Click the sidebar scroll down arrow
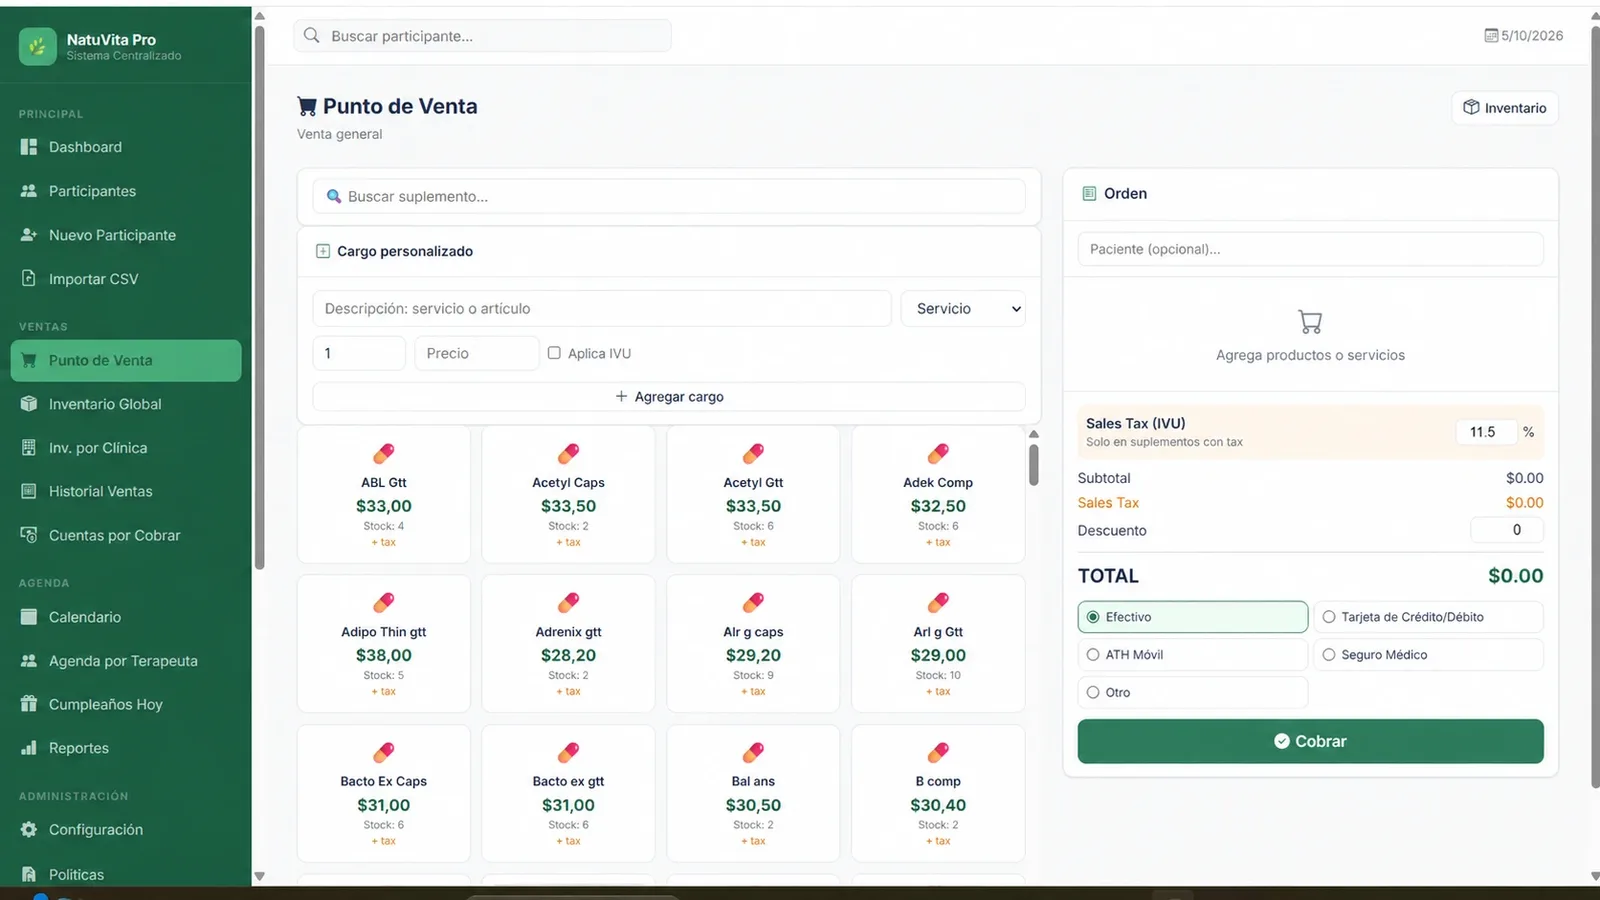 coord(259,877)
